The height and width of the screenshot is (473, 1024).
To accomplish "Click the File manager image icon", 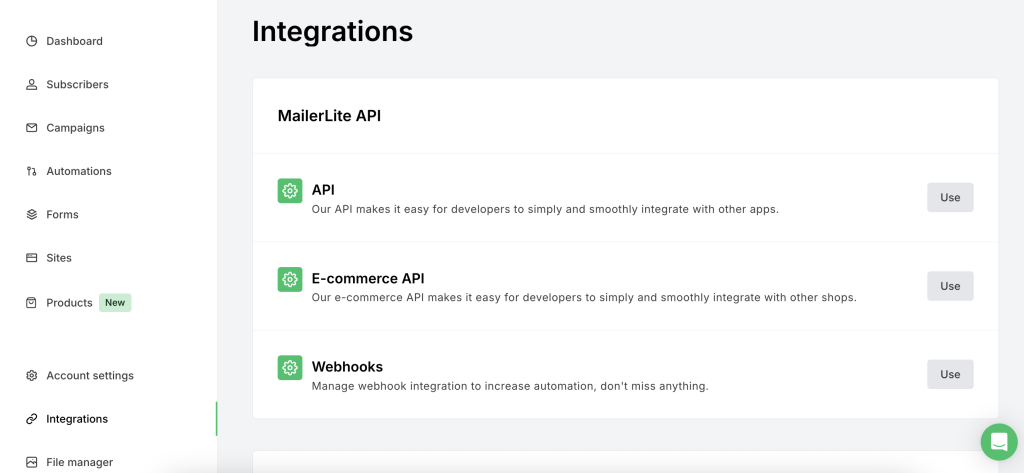I will (x=32, y=462).
